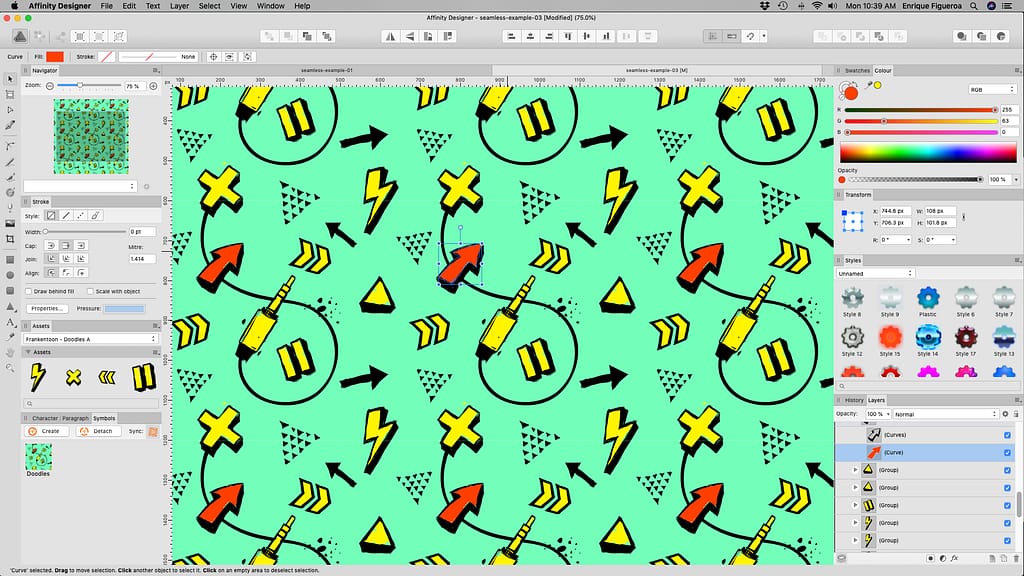This screenshot has height=576, width=1024.
Task: Click the Properties button in the Stroke panel
Action: pyautogui.click(x=47, y=308)
